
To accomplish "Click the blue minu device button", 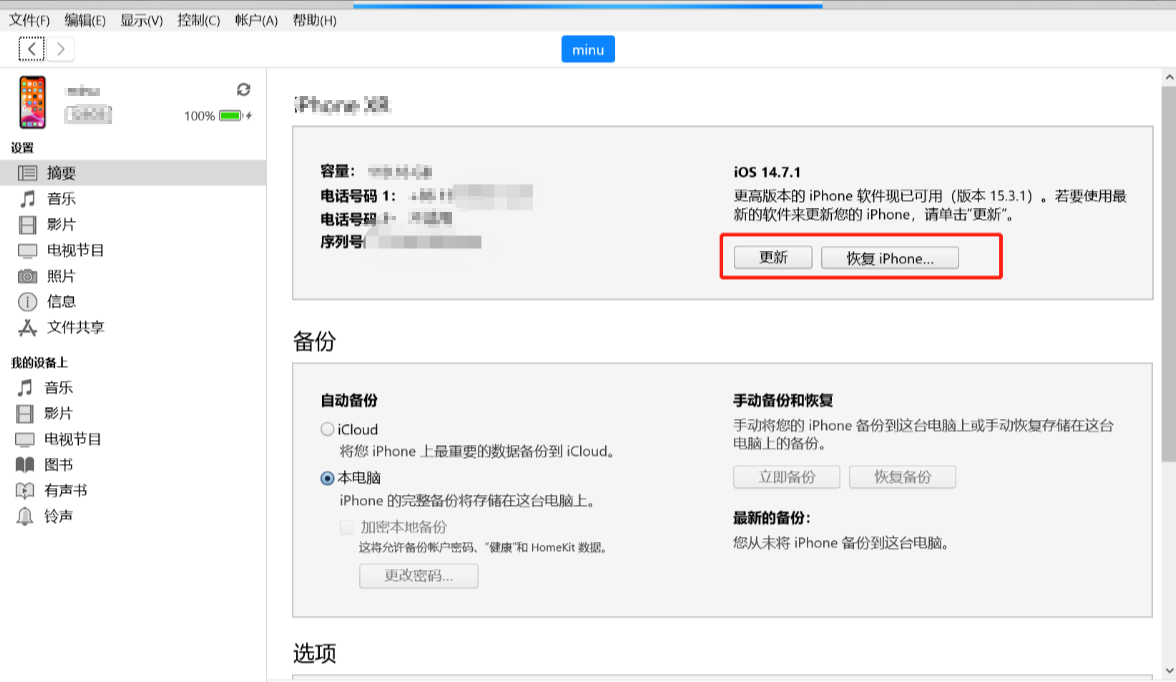I will click(x=588, y=50).
